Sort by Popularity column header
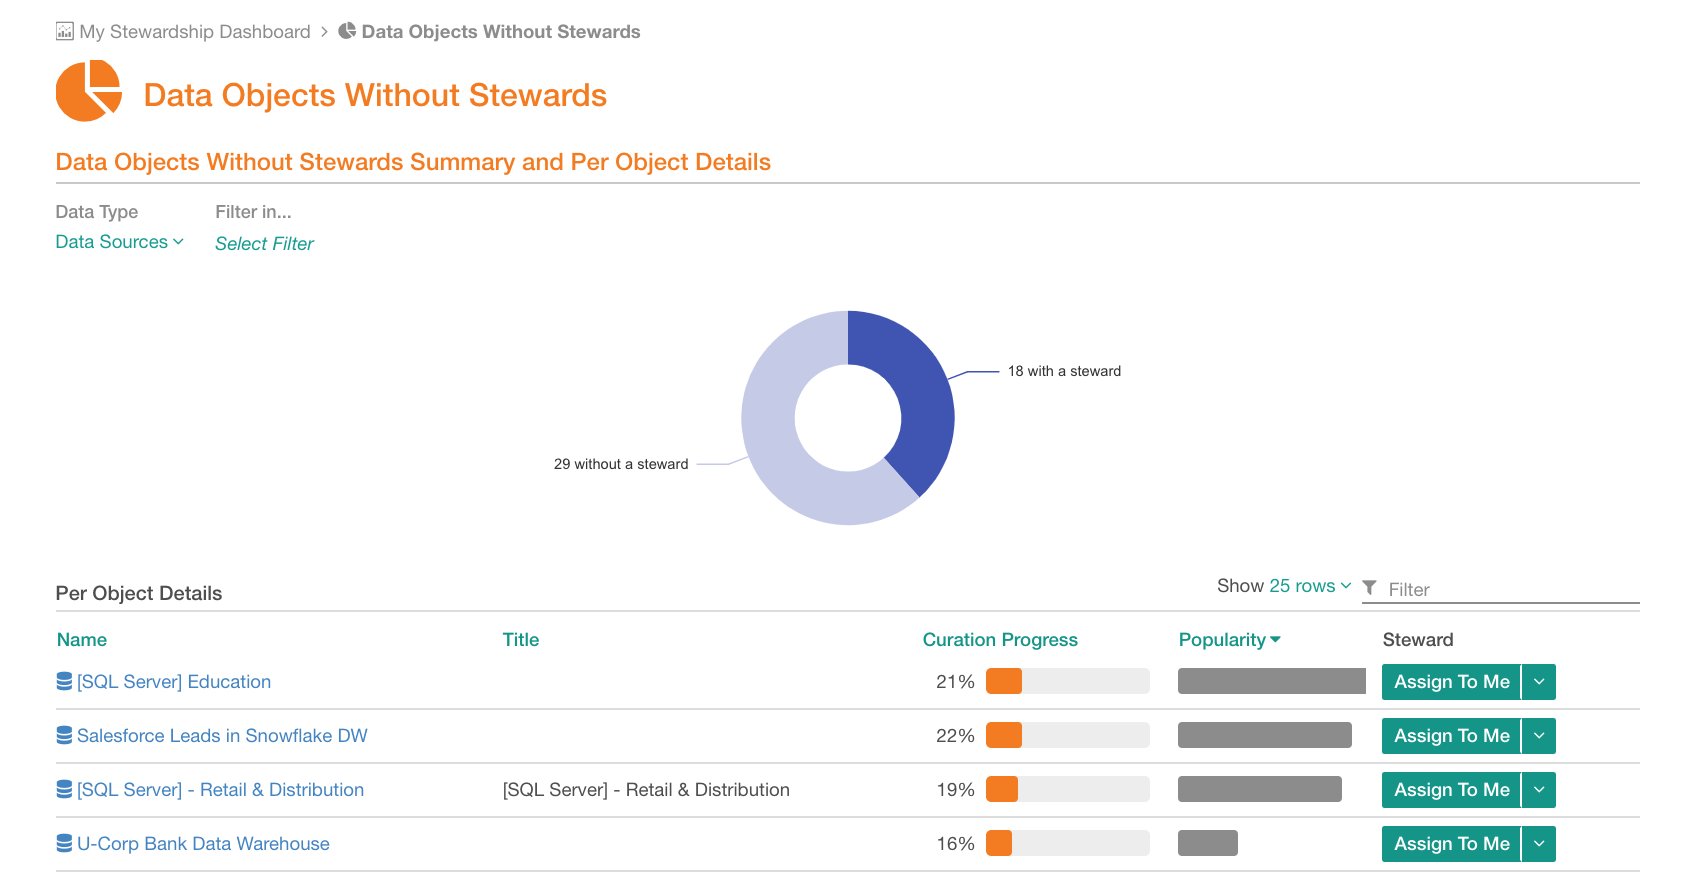1694x876 pixels. [1229, 640]
